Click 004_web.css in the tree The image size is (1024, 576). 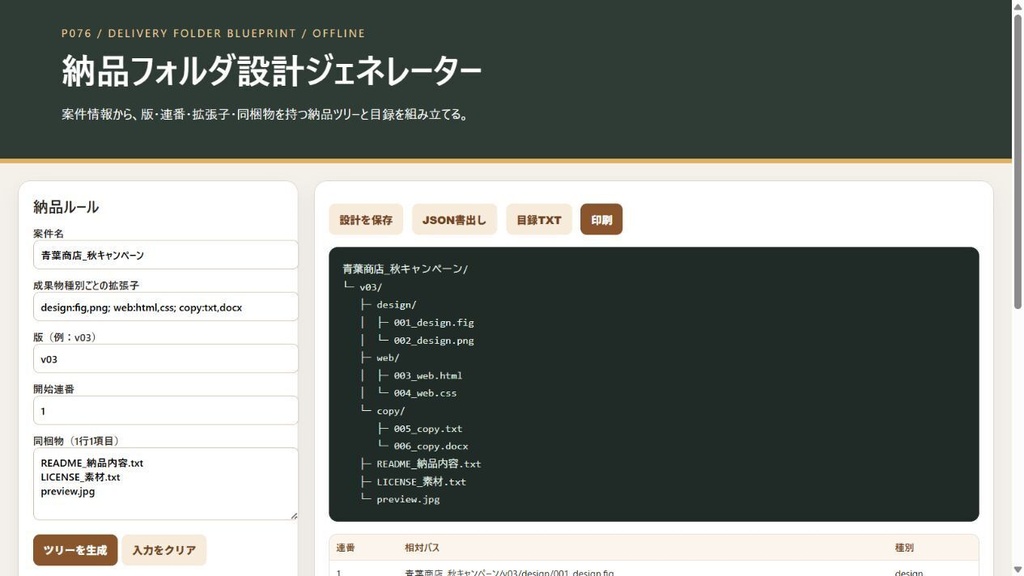click(x=425, y=392)
